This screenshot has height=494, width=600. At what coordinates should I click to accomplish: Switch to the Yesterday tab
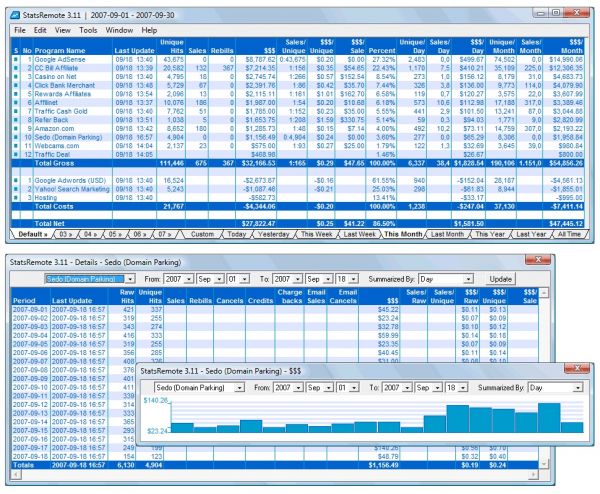[274, 234]
